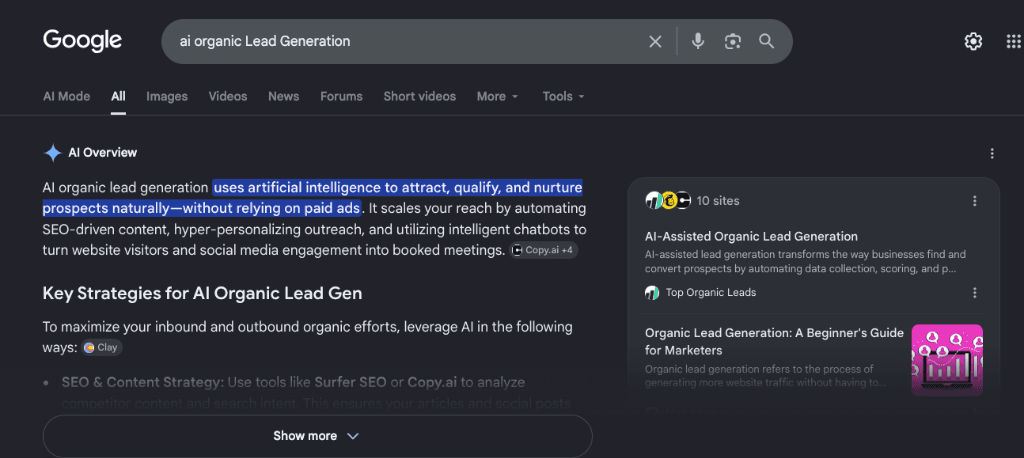
Task: Clear the search box with X icon
Action: (655, 42)
